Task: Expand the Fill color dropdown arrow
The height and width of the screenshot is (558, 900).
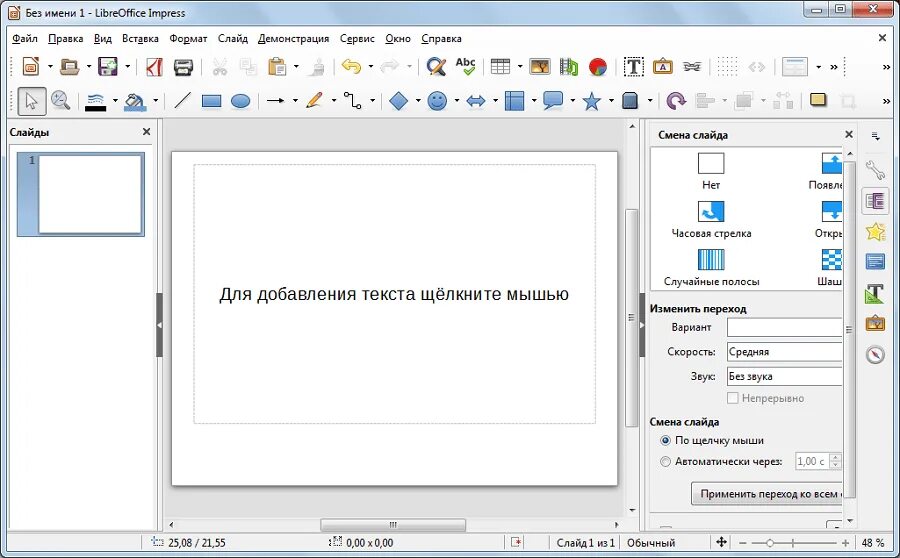Action: (x=155, y=102)
